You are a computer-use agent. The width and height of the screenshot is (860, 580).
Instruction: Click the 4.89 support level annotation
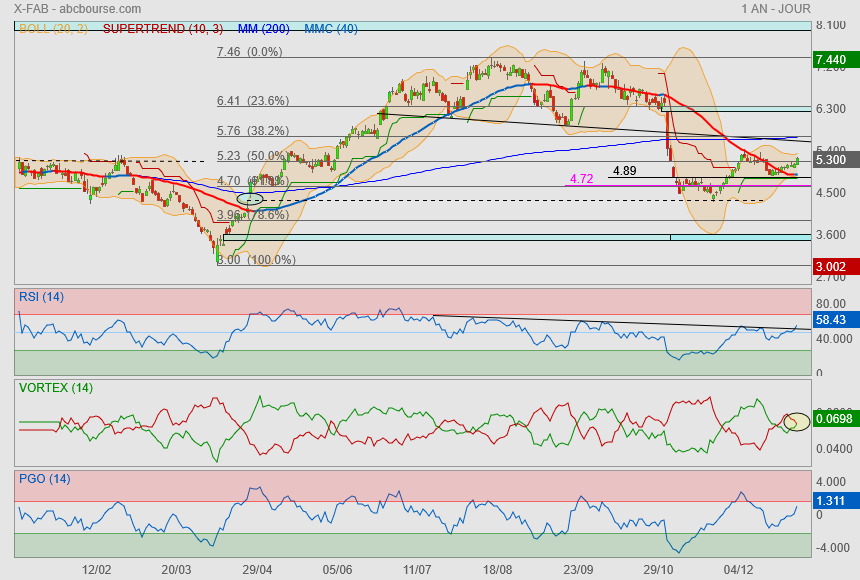[x=624, y=171]
